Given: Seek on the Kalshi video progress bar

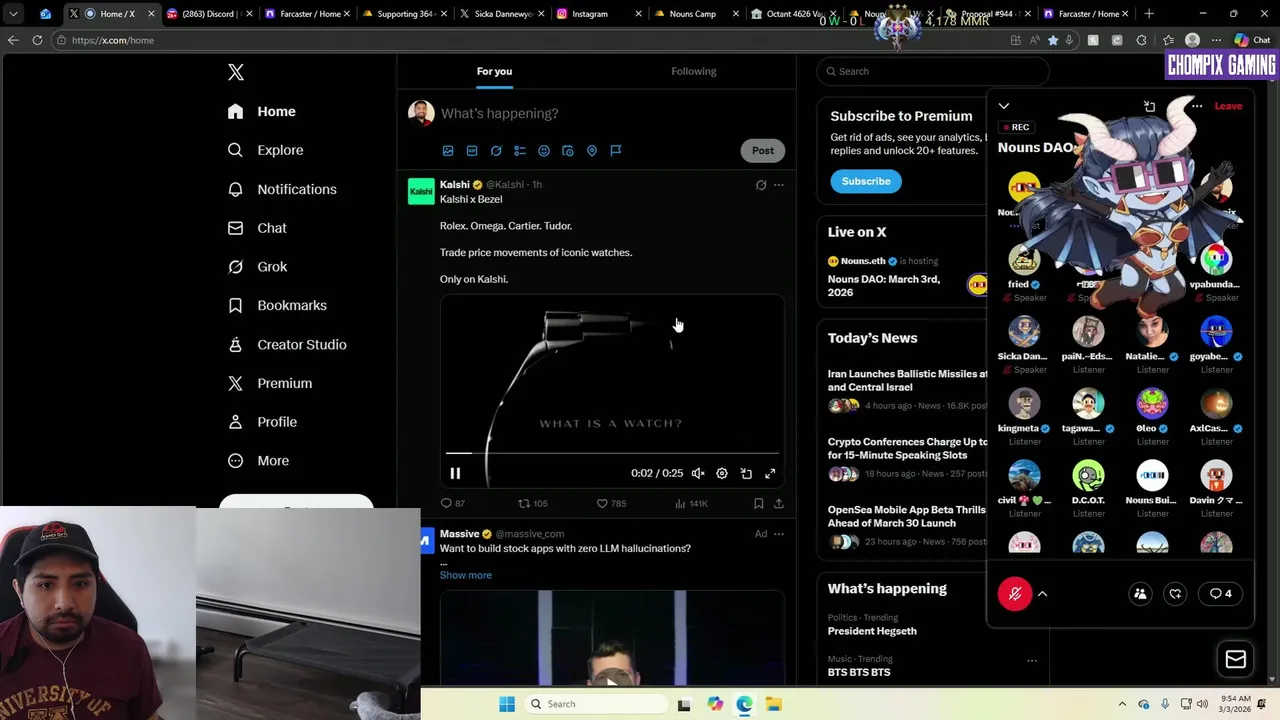Looking at the screenshot, I should (612, 453).
